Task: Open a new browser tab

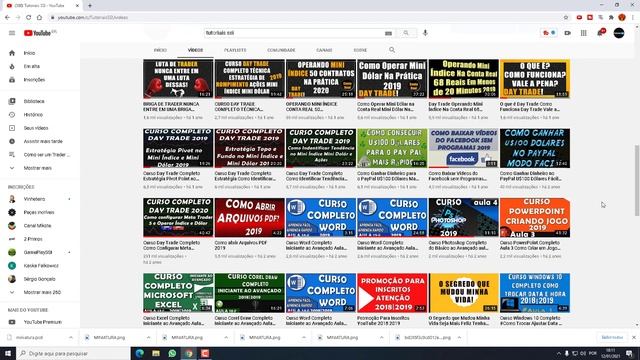Action: point(90,6)
